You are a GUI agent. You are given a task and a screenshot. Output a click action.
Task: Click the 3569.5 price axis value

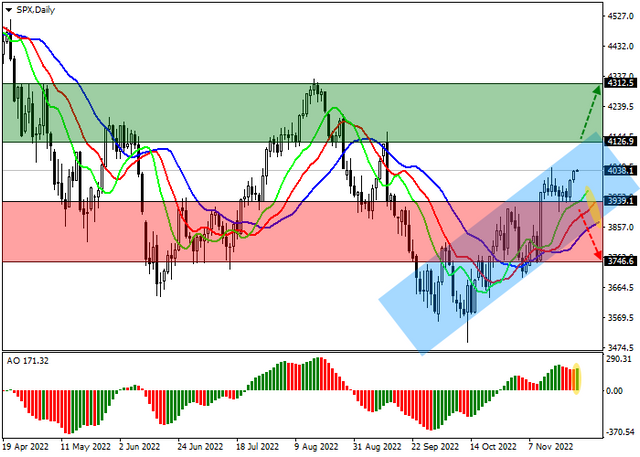click(x=620, y=318)
